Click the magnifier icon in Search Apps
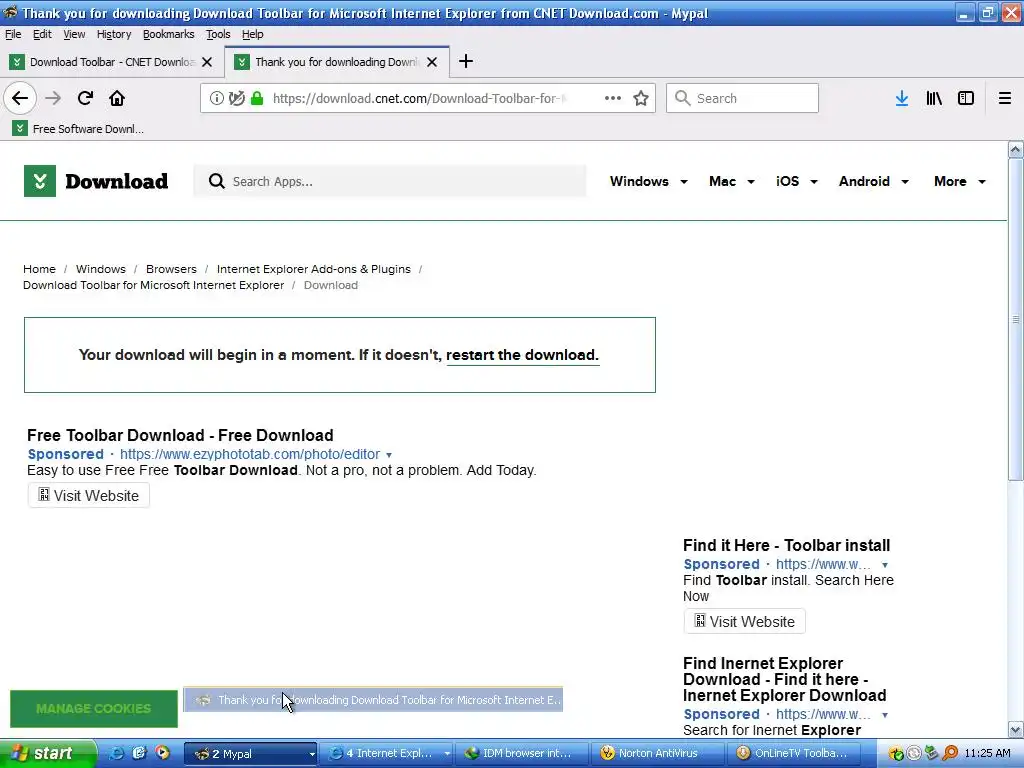This screenshot has width=1024, height=768. (217, 181)
